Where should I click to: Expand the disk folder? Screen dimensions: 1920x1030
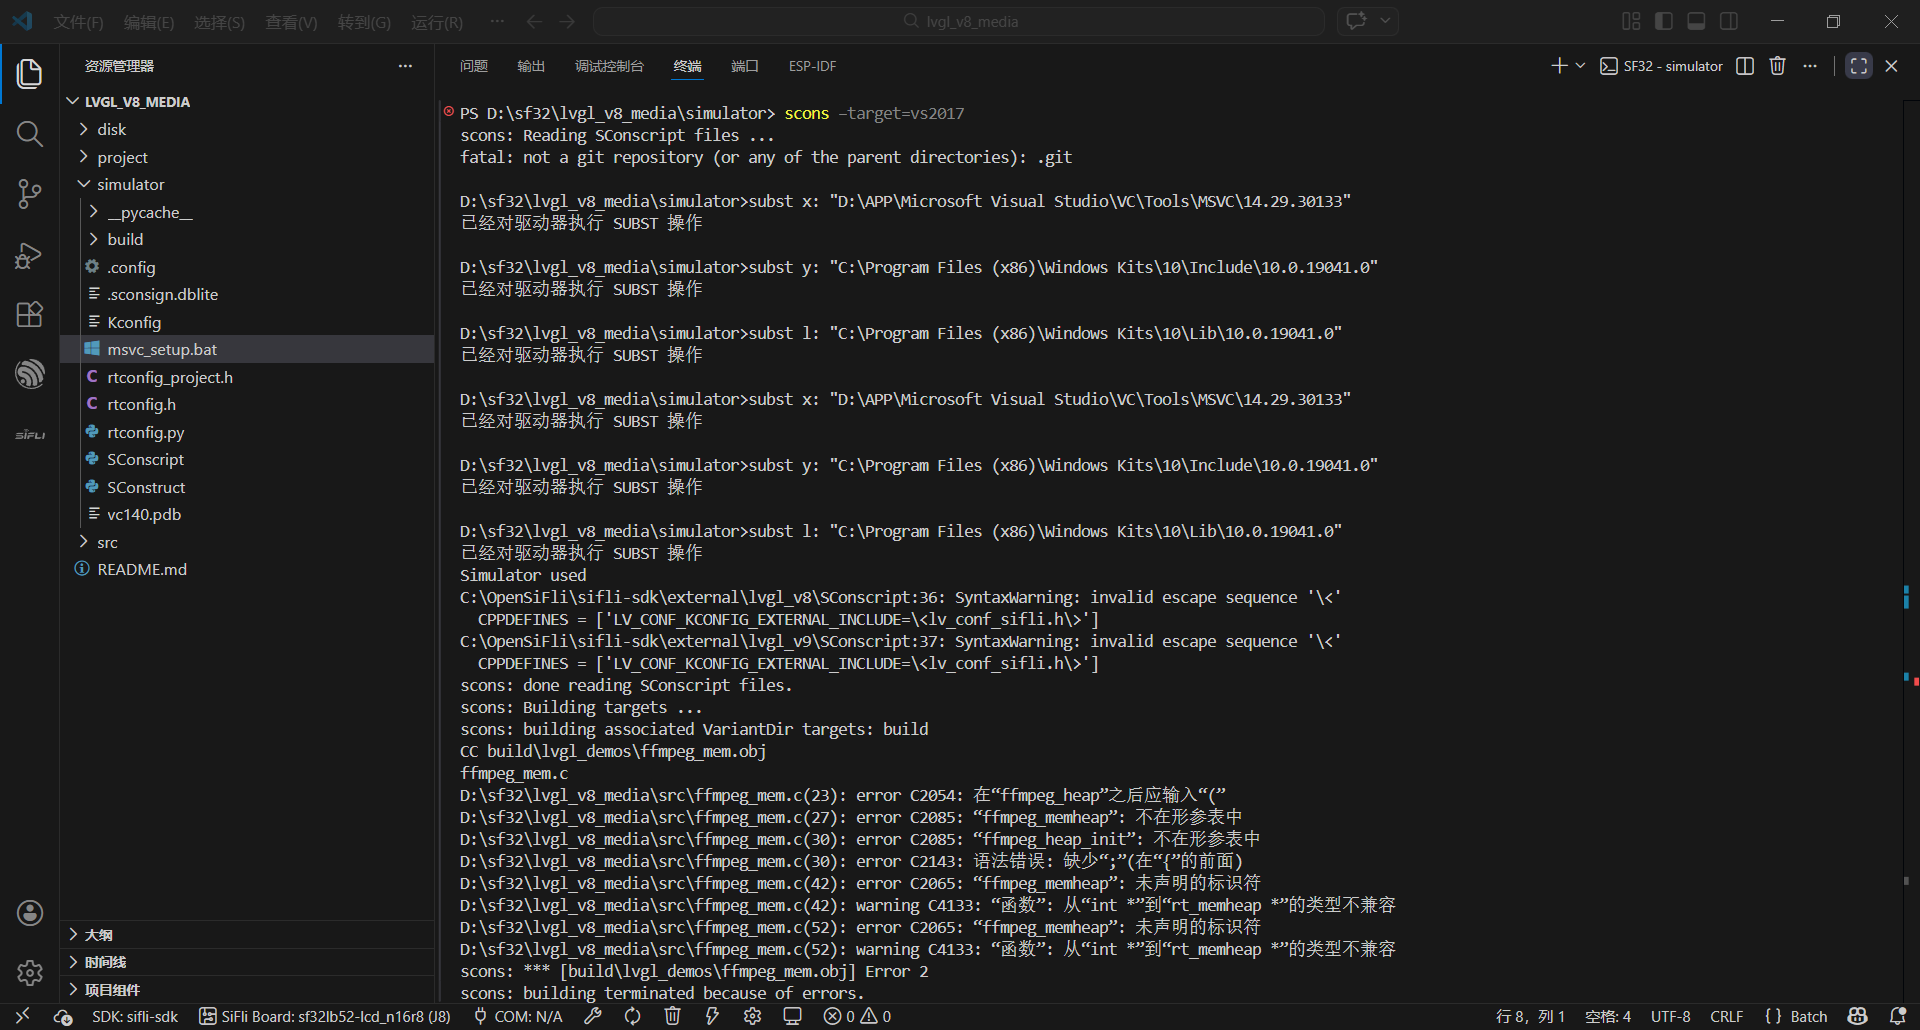point(112,130)
